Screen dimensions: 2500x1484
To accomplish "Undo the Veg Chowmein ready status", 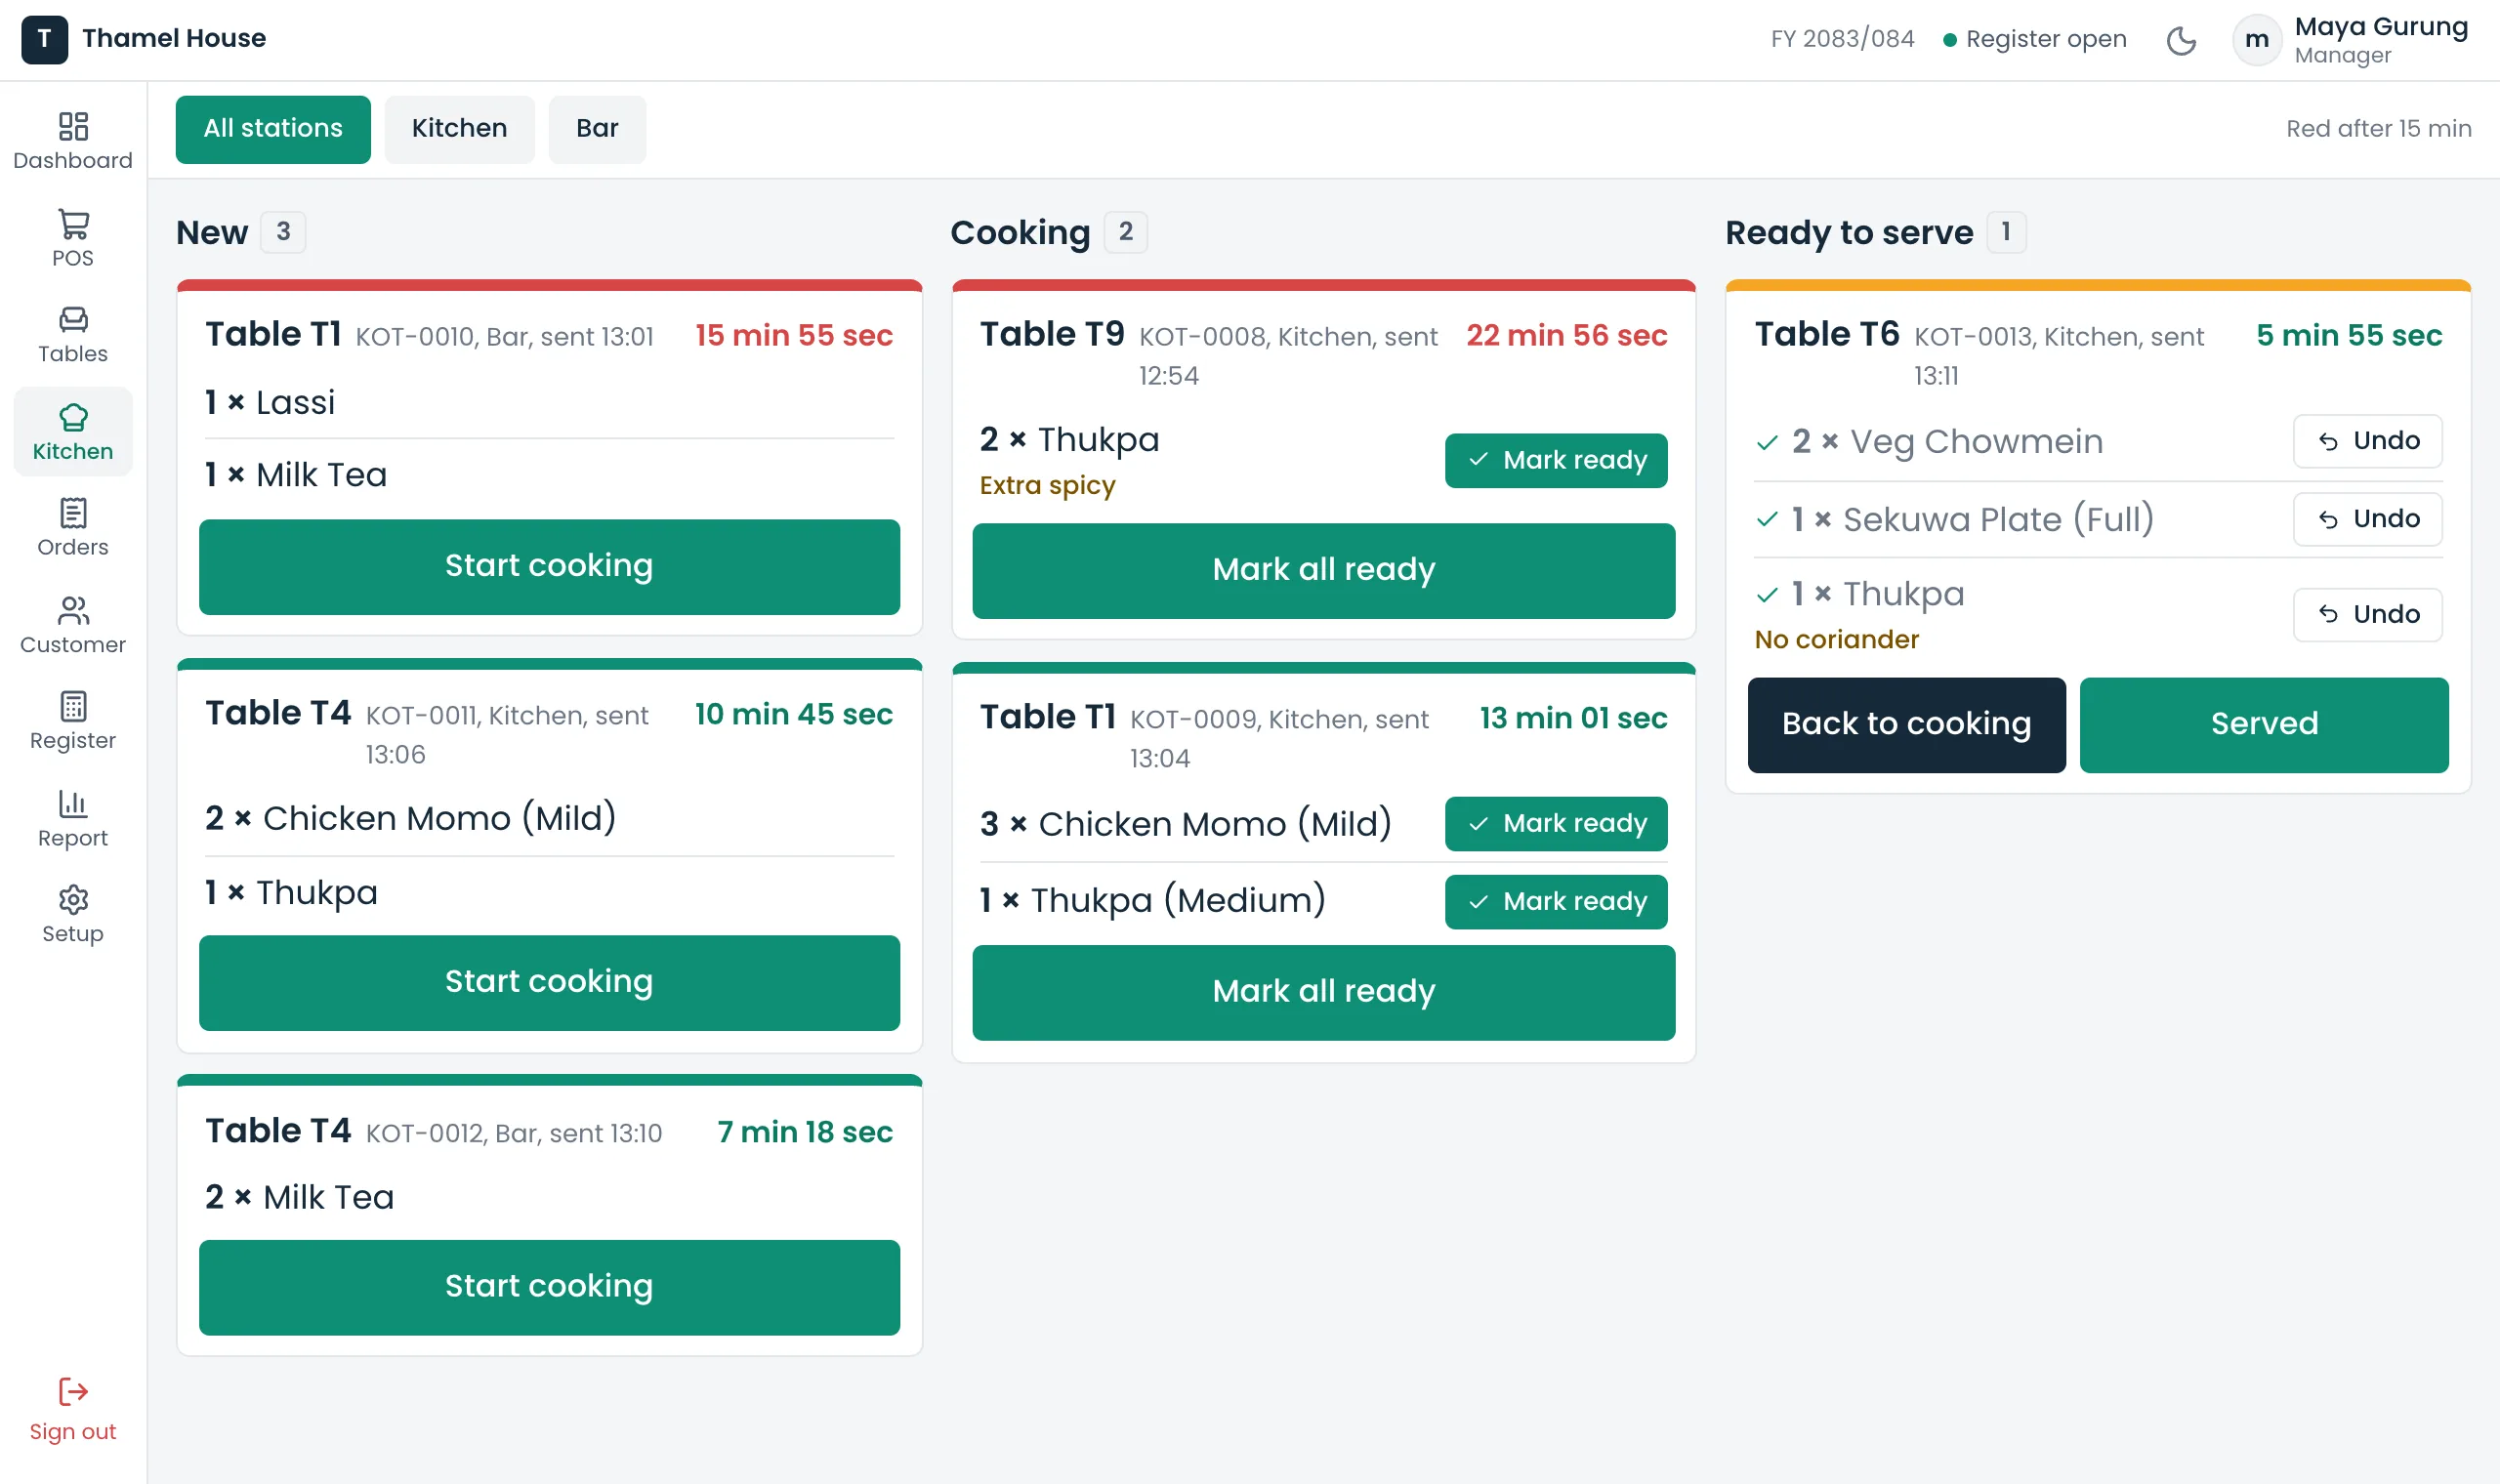I will 2368,441.
